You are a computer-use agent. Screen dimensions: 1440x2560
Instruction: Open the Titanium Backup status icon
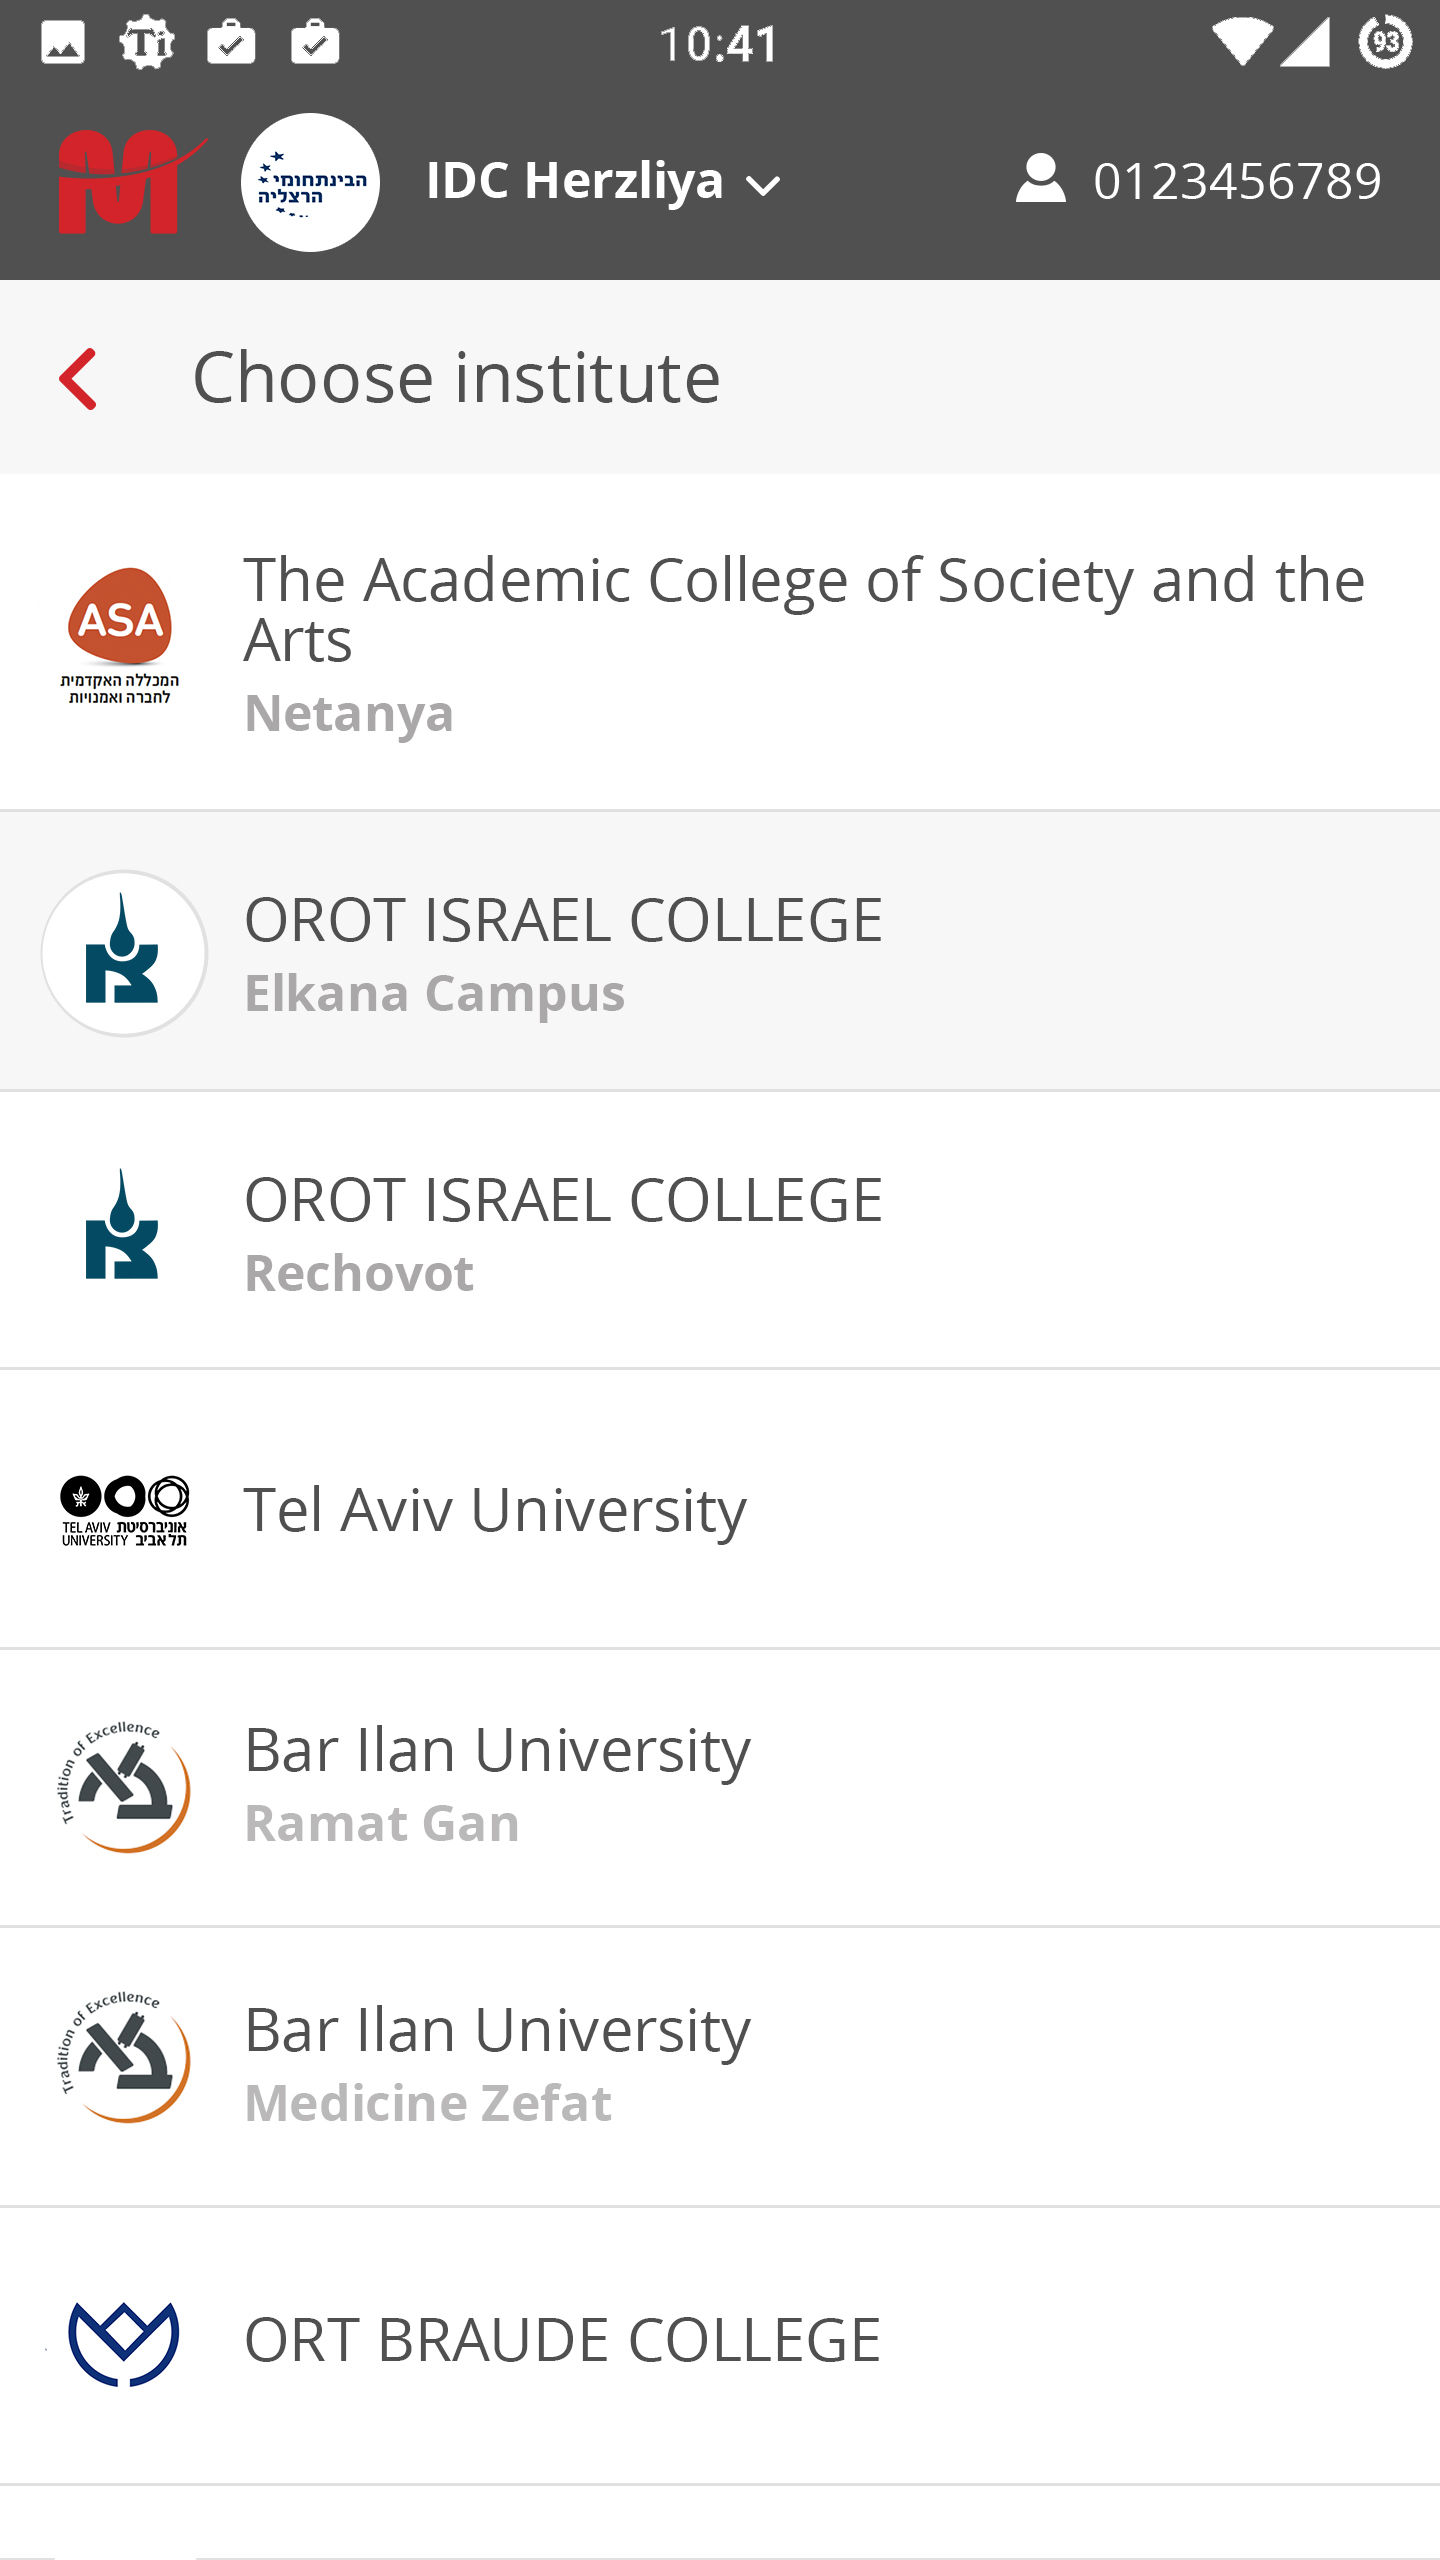coord(147,43)
